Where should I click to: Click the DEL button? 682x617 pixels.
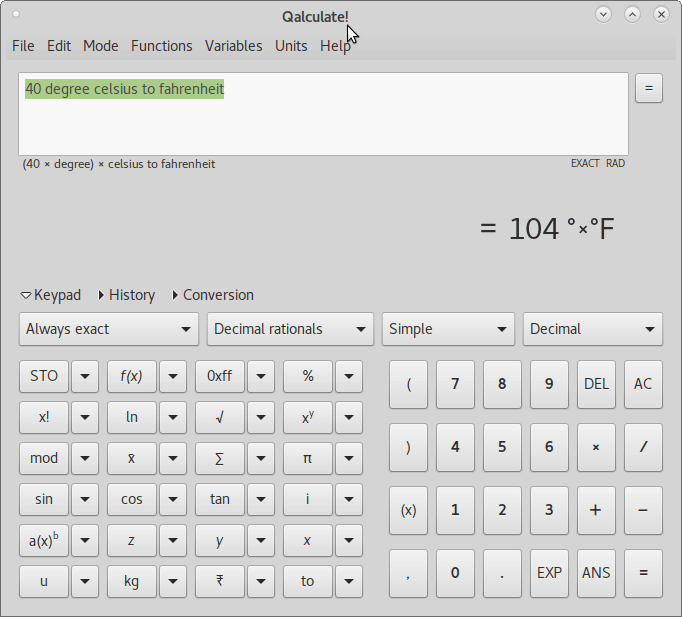point(596,384)
